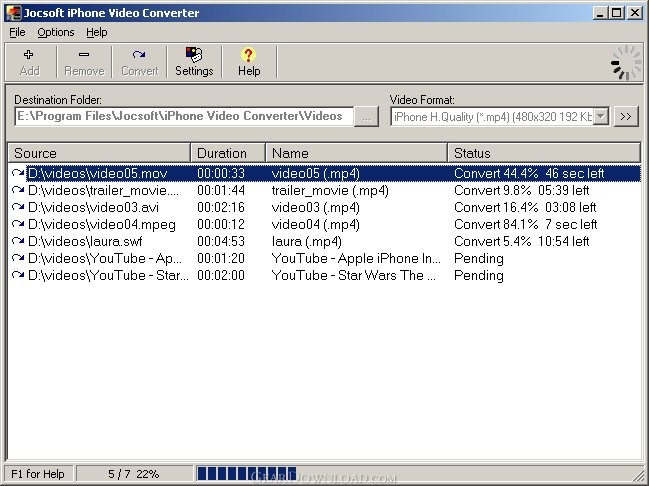Click Pending status of Star Wars row
The image size is (649, 486).
pyautogui.click(x=478, y=275)
